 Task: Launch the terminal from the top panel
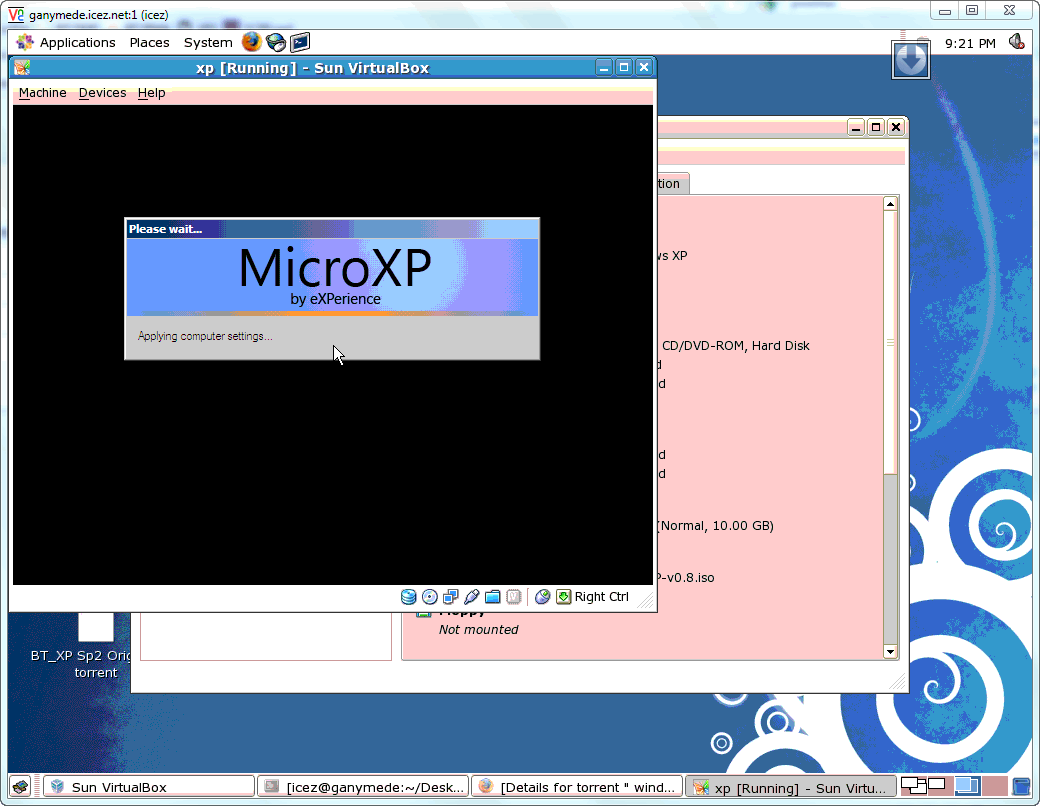[300, 42]
